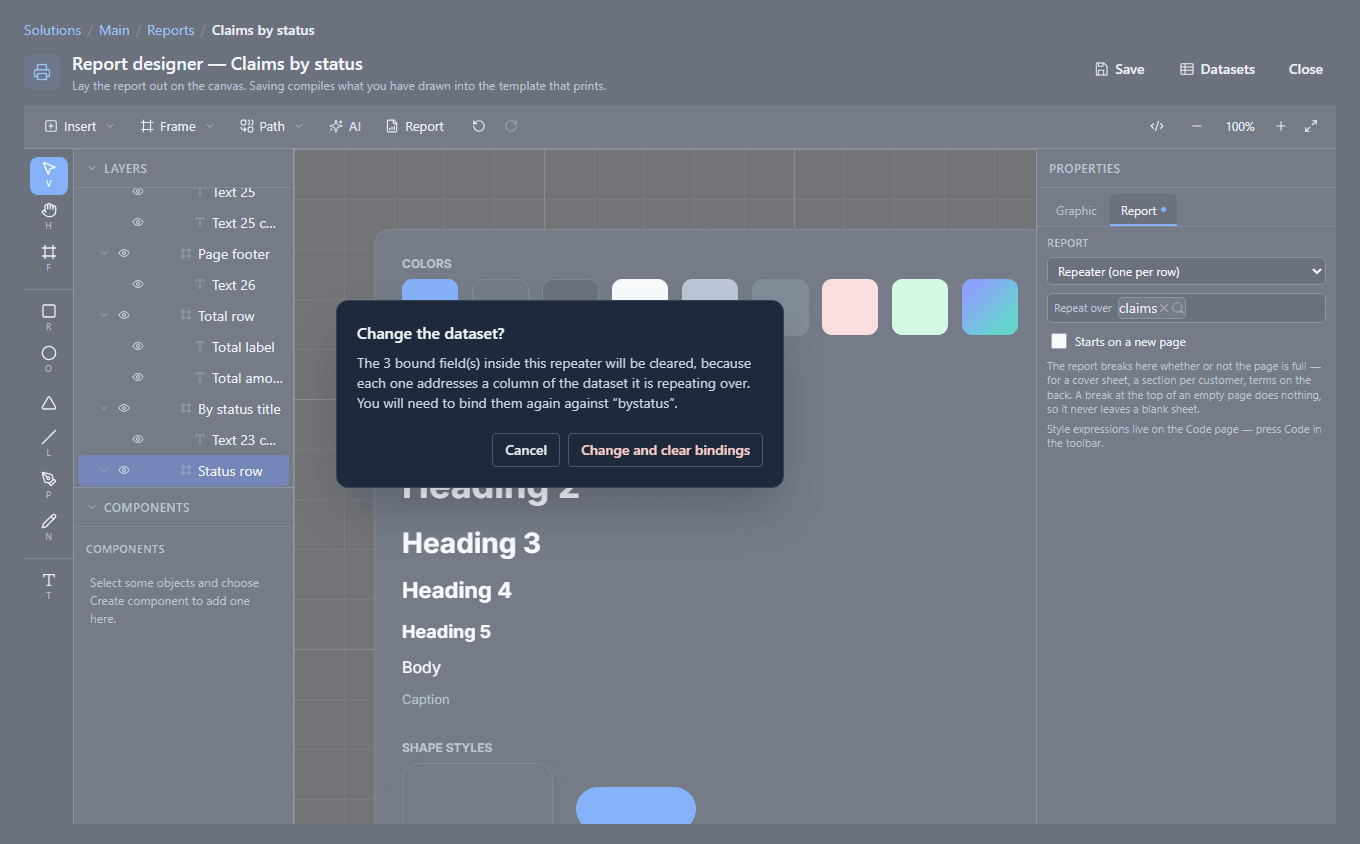Click the printer report icon
Screen dimensions: 1360x844
42,72
